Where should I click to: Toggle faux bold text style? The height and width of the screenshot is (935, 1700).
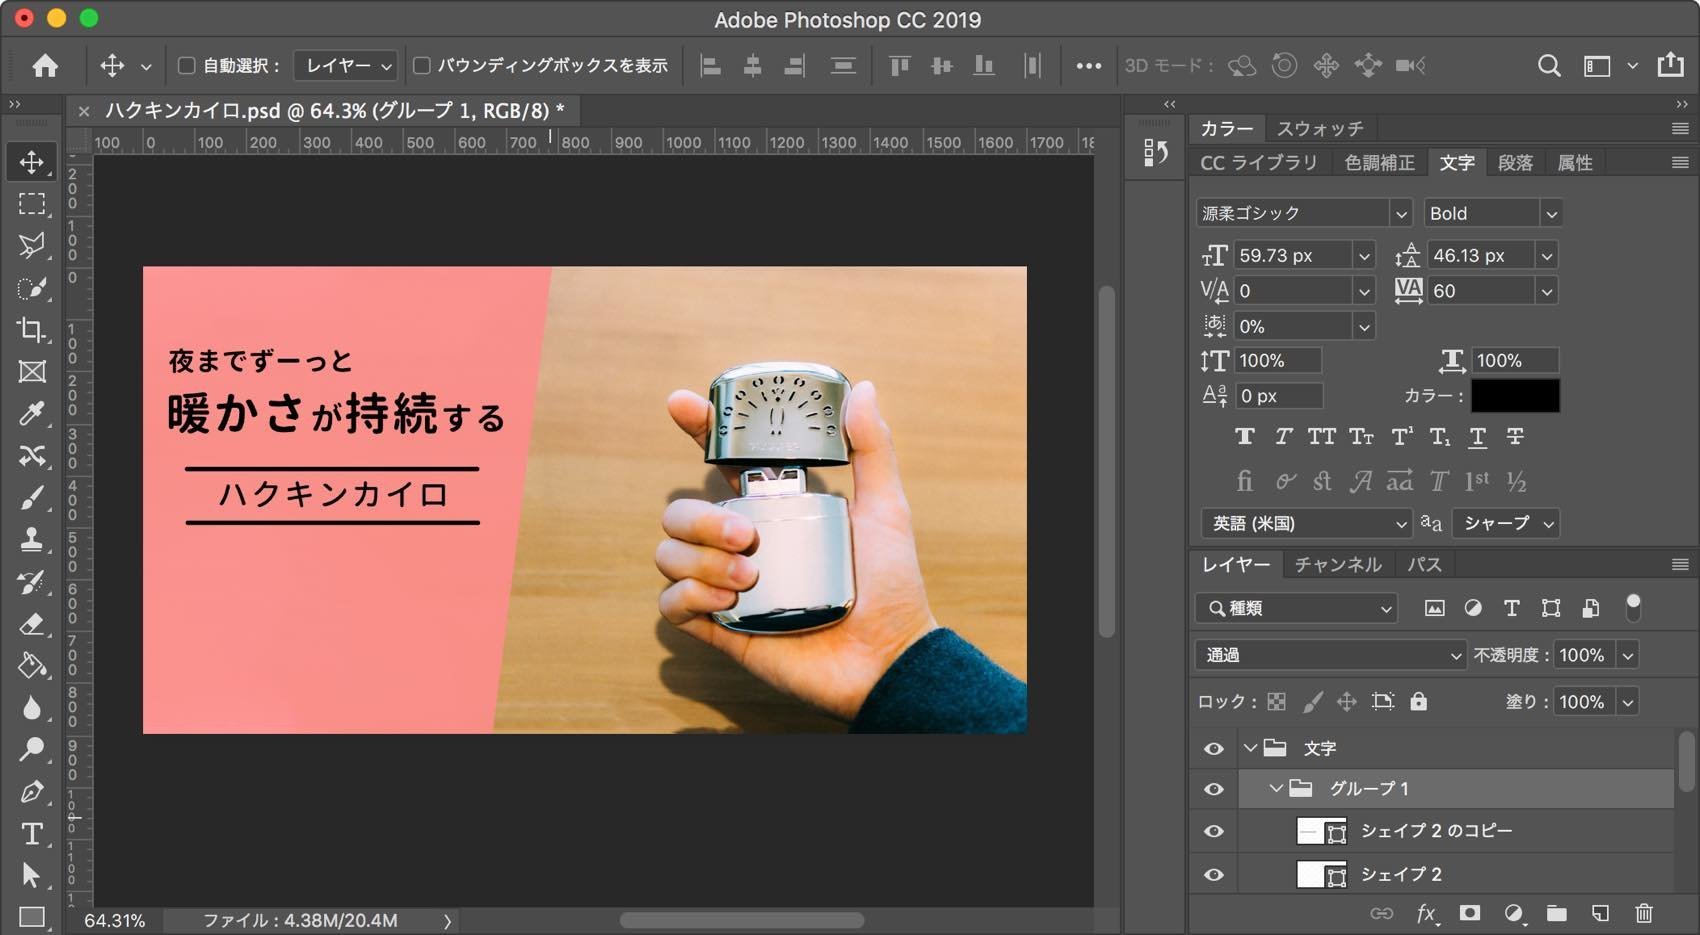(x=1245, y=436)
